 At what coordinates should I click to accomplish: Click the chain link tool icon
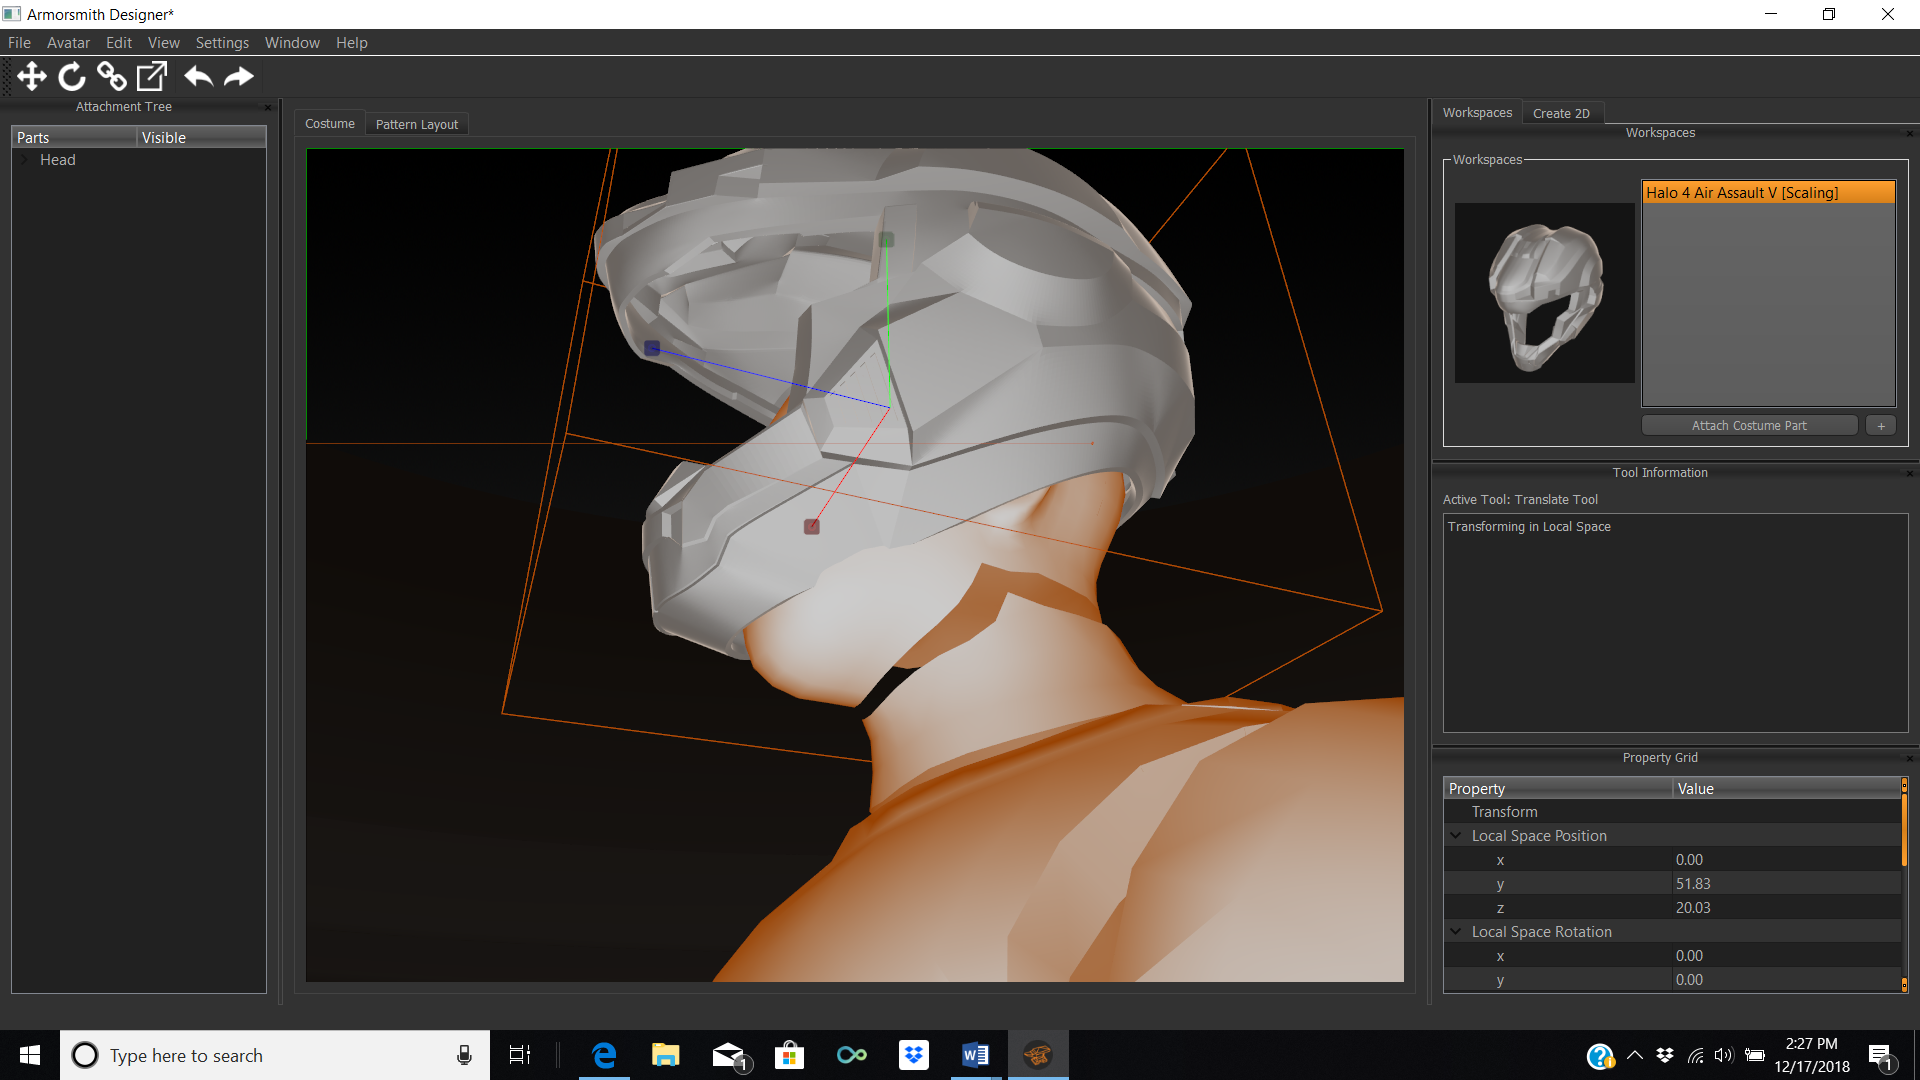click(112, 77)
